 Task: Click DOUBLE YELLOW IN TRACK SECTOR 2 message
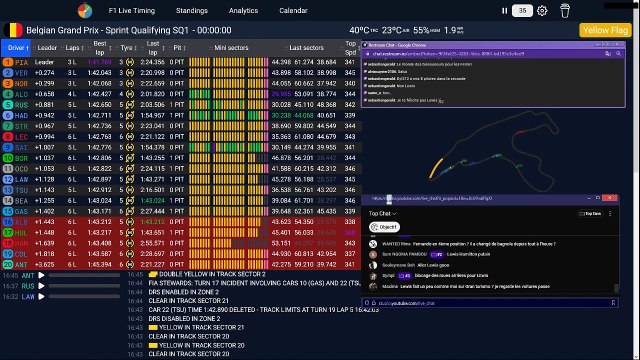pos(207,274)
